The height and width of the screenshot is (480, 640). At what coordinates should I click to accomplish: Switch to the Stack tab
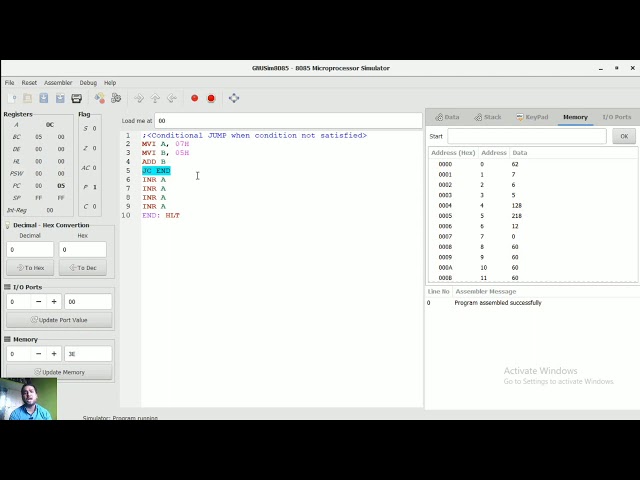(x=488, y=117)
